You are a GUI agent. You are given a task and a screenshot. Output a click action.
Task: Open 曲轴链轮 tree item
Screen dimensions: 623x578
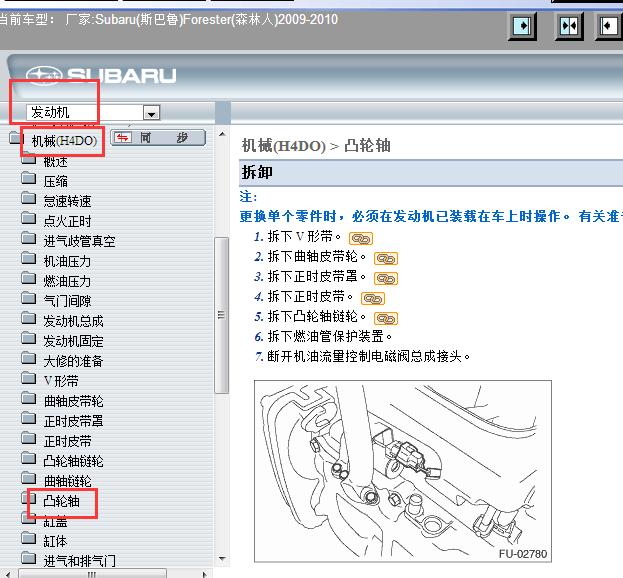pyautogui.click(x=68, y=481)
